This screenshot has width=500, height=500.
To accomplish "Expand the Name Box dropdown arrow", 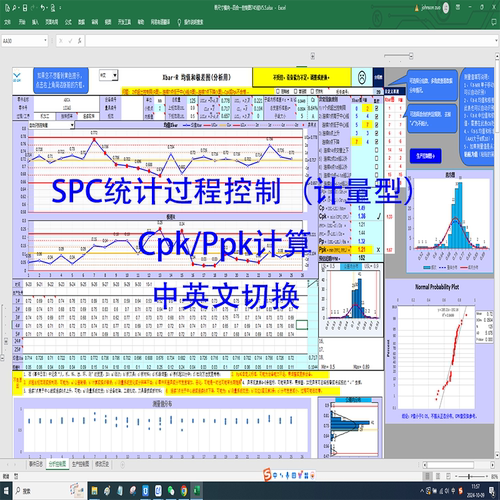I will (x=45, y=41).
